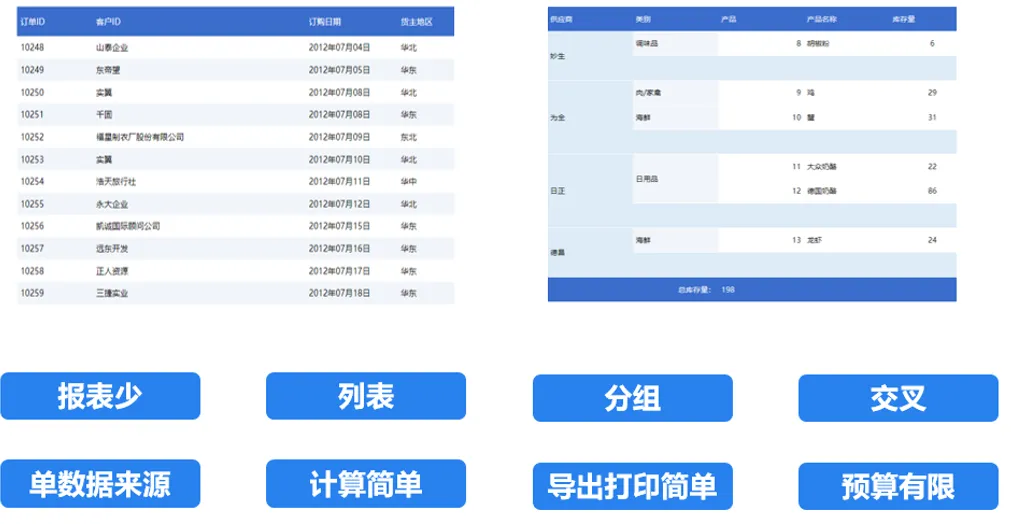This screenshot has height=524, width=1011.
Task: Select the 预算有限 button
Action: 898,487
